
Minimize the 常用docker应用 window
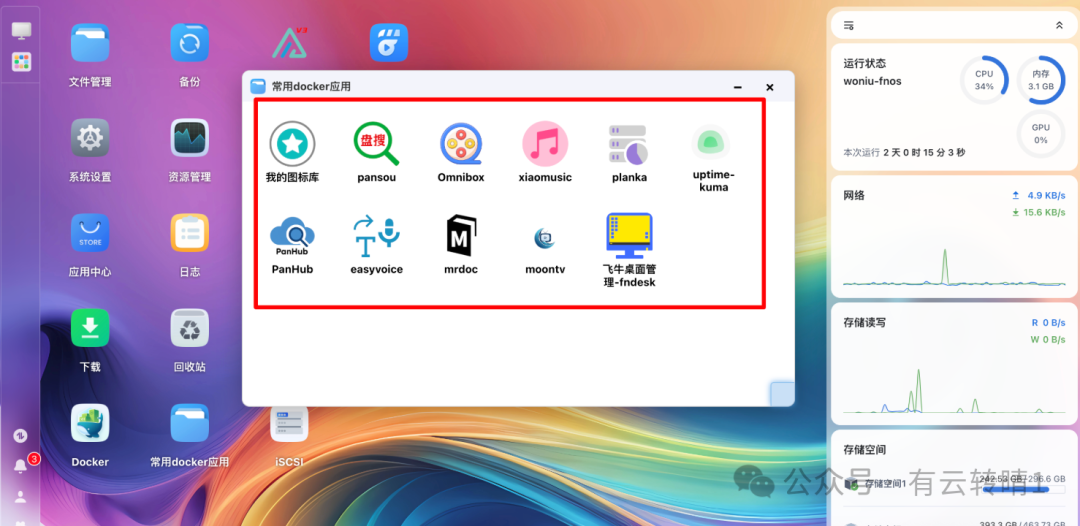click(738, 87)
